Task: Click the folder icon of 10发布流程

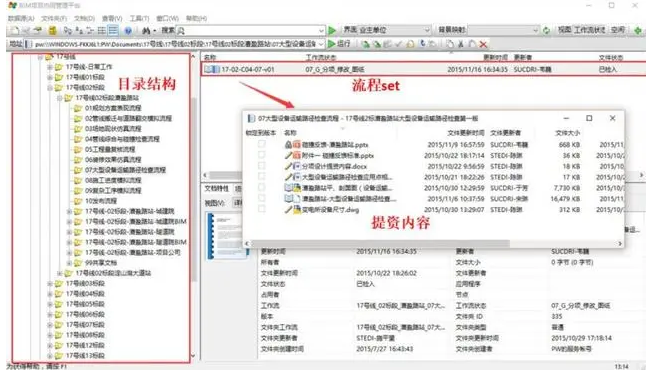Action: [x=78, y=201]
